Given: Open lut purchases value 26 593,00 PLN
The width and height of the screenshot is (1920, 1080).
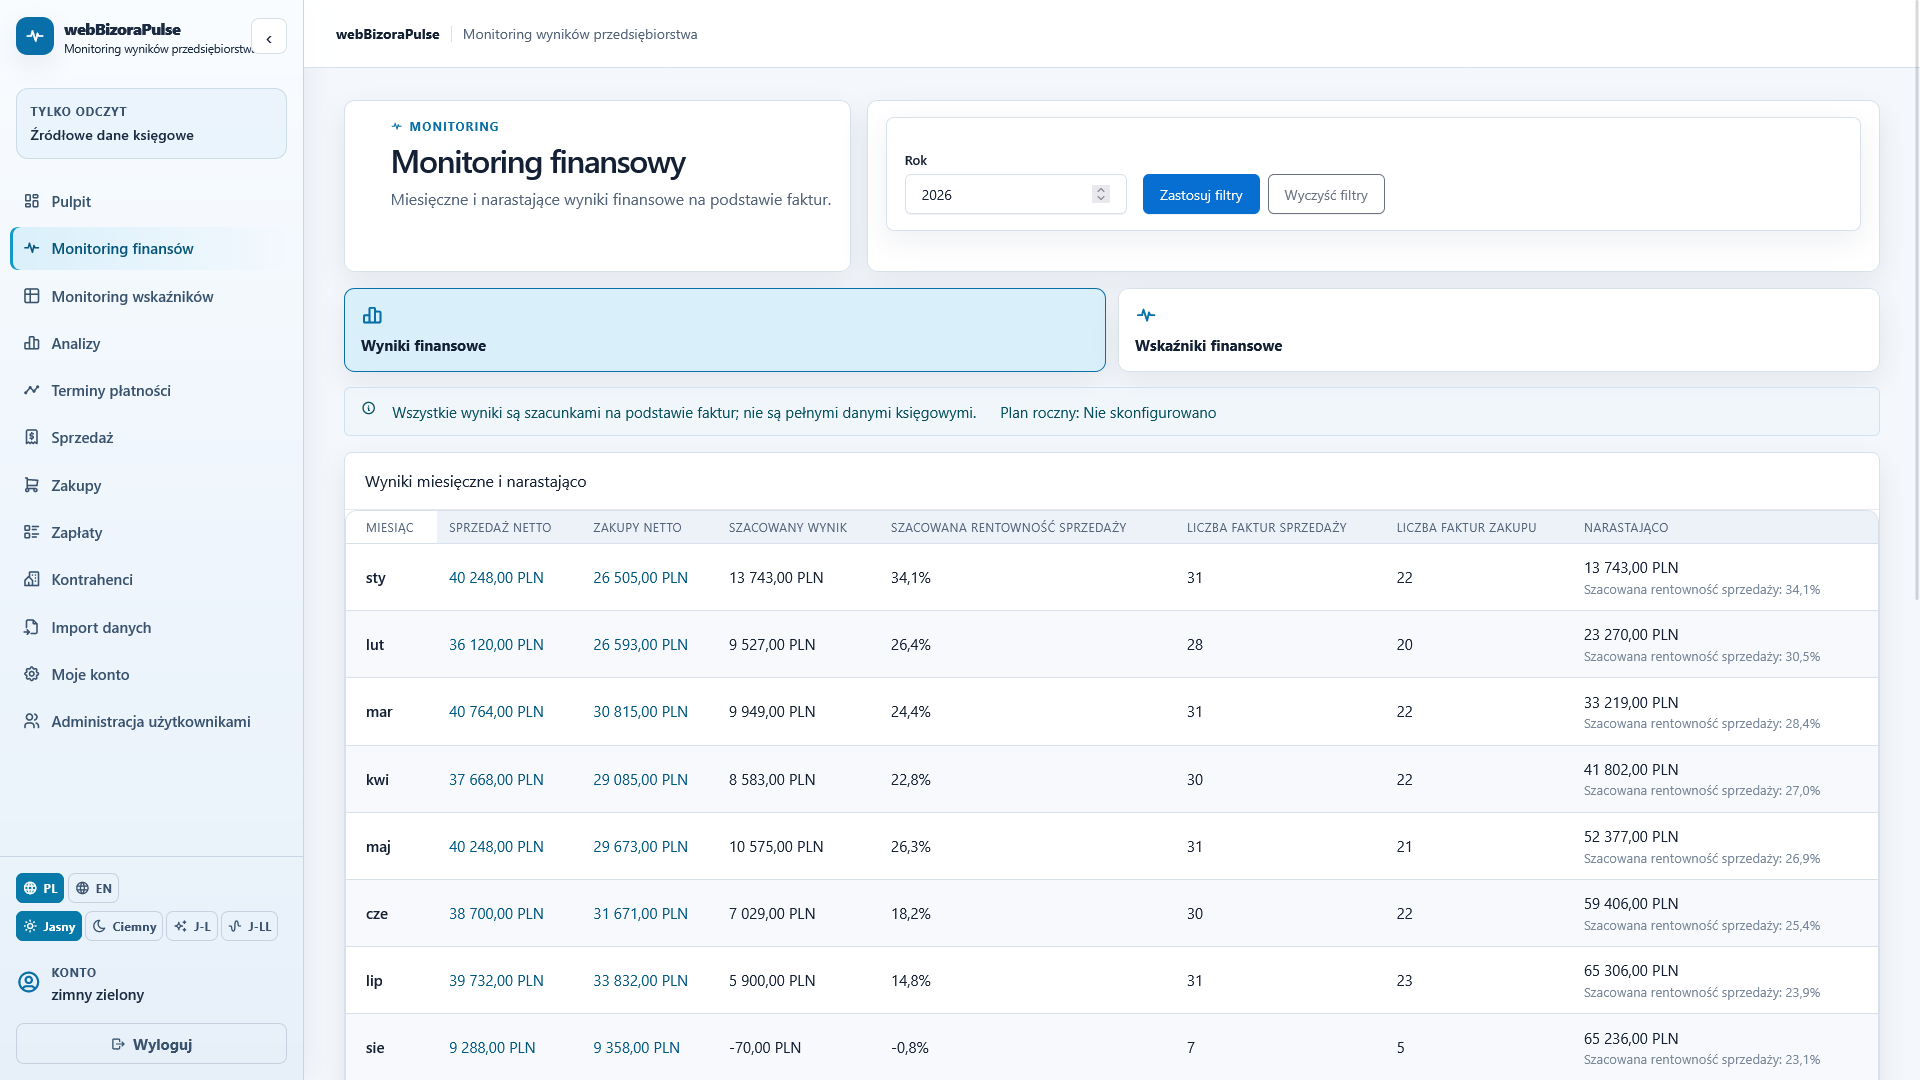Looking at the screenshot, I should click(640, 645).
